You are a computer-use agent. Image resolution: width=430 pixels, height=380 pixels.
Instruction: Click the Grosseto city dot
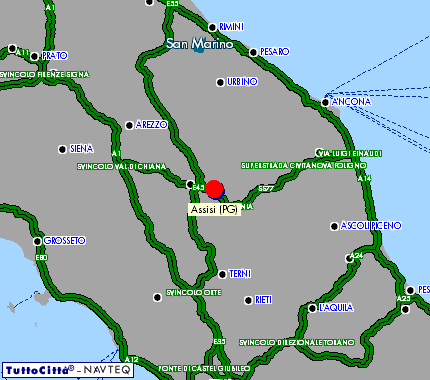(38, 241)
